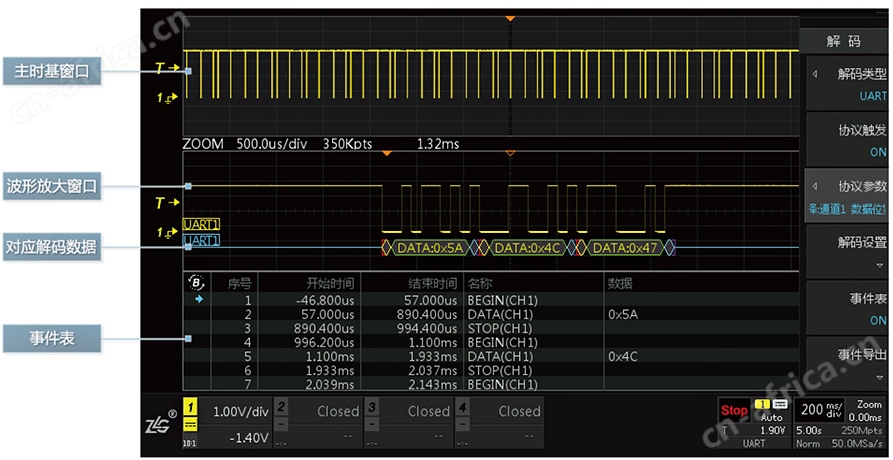Expand the 事件导出 submenu
The image size is (893, 460).
pos(846,363)
